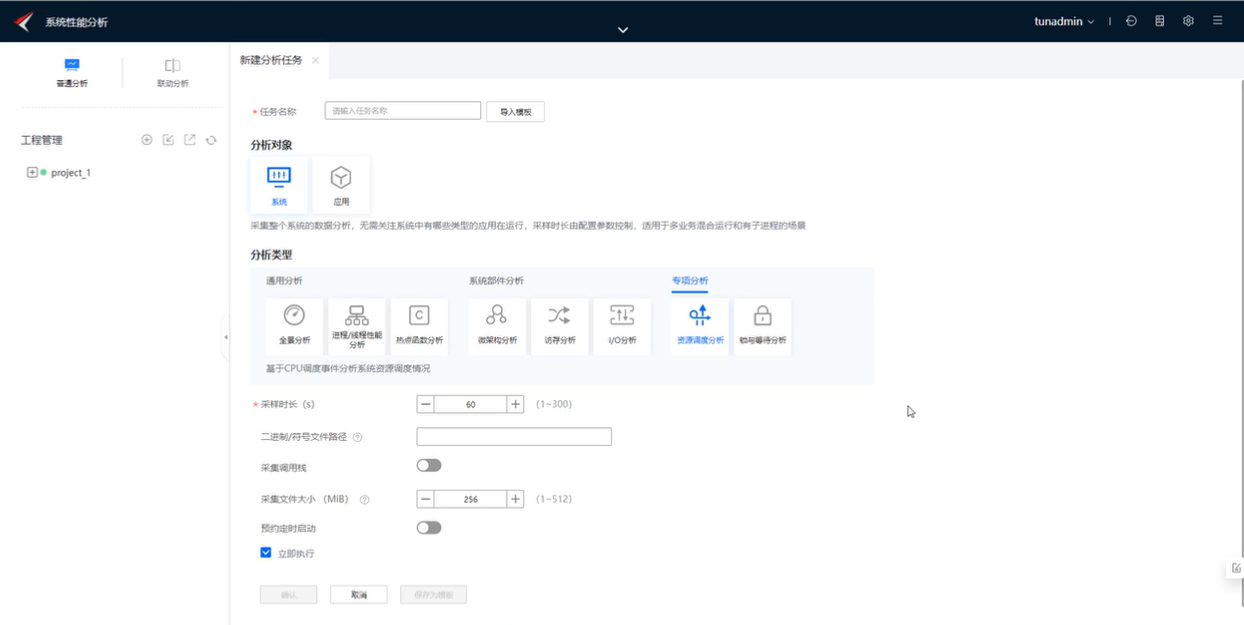1244x625 pixels.
Task: Select 资源调度分析 analysis type
Action: tap(700, 326)
